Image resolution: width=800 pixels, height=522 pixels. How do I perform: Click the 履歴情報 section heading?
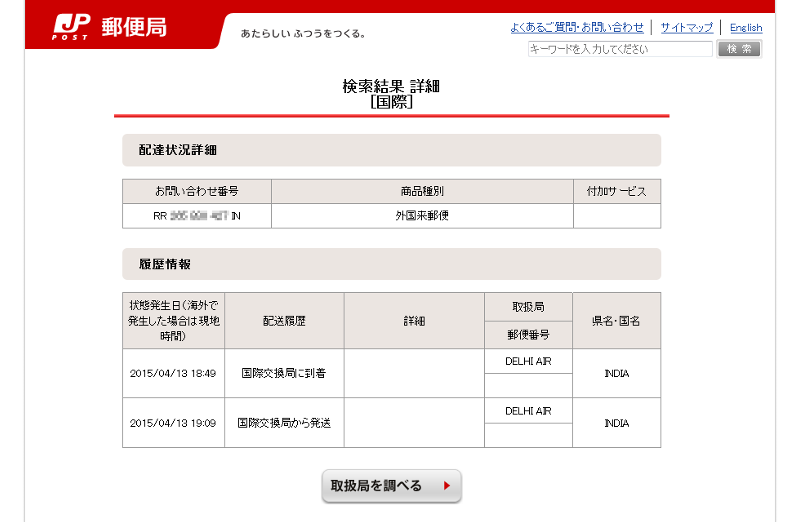point(165,264)
